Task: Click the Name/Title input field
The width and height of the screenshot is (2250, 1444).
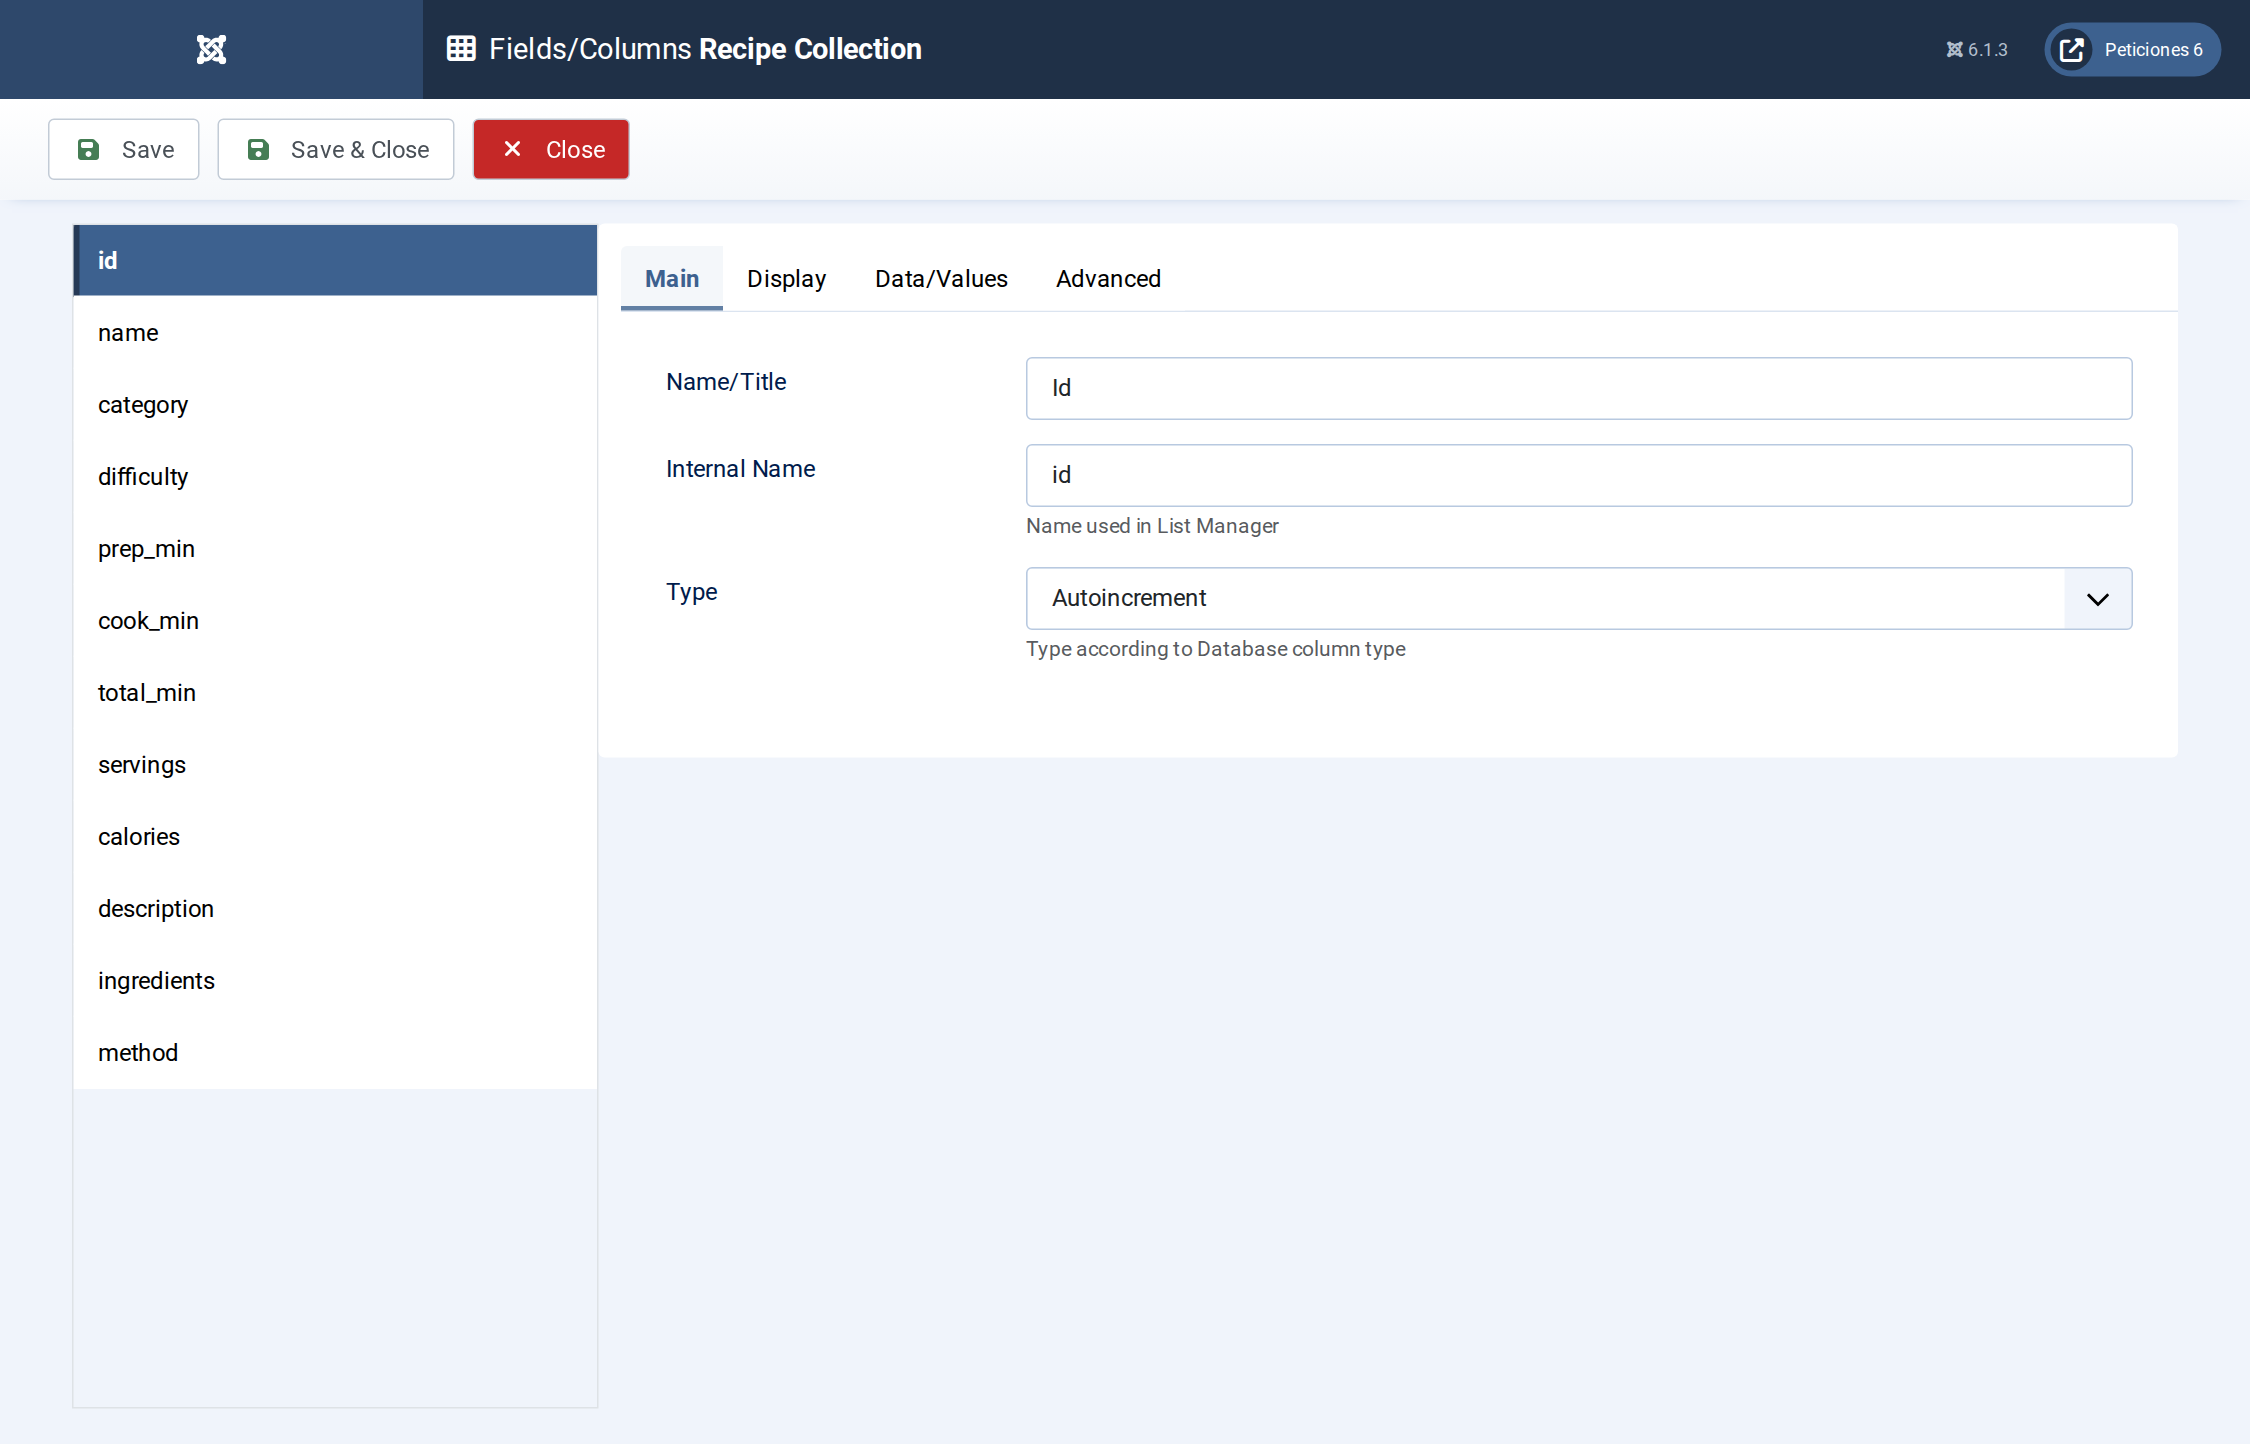Action: 1579,388
